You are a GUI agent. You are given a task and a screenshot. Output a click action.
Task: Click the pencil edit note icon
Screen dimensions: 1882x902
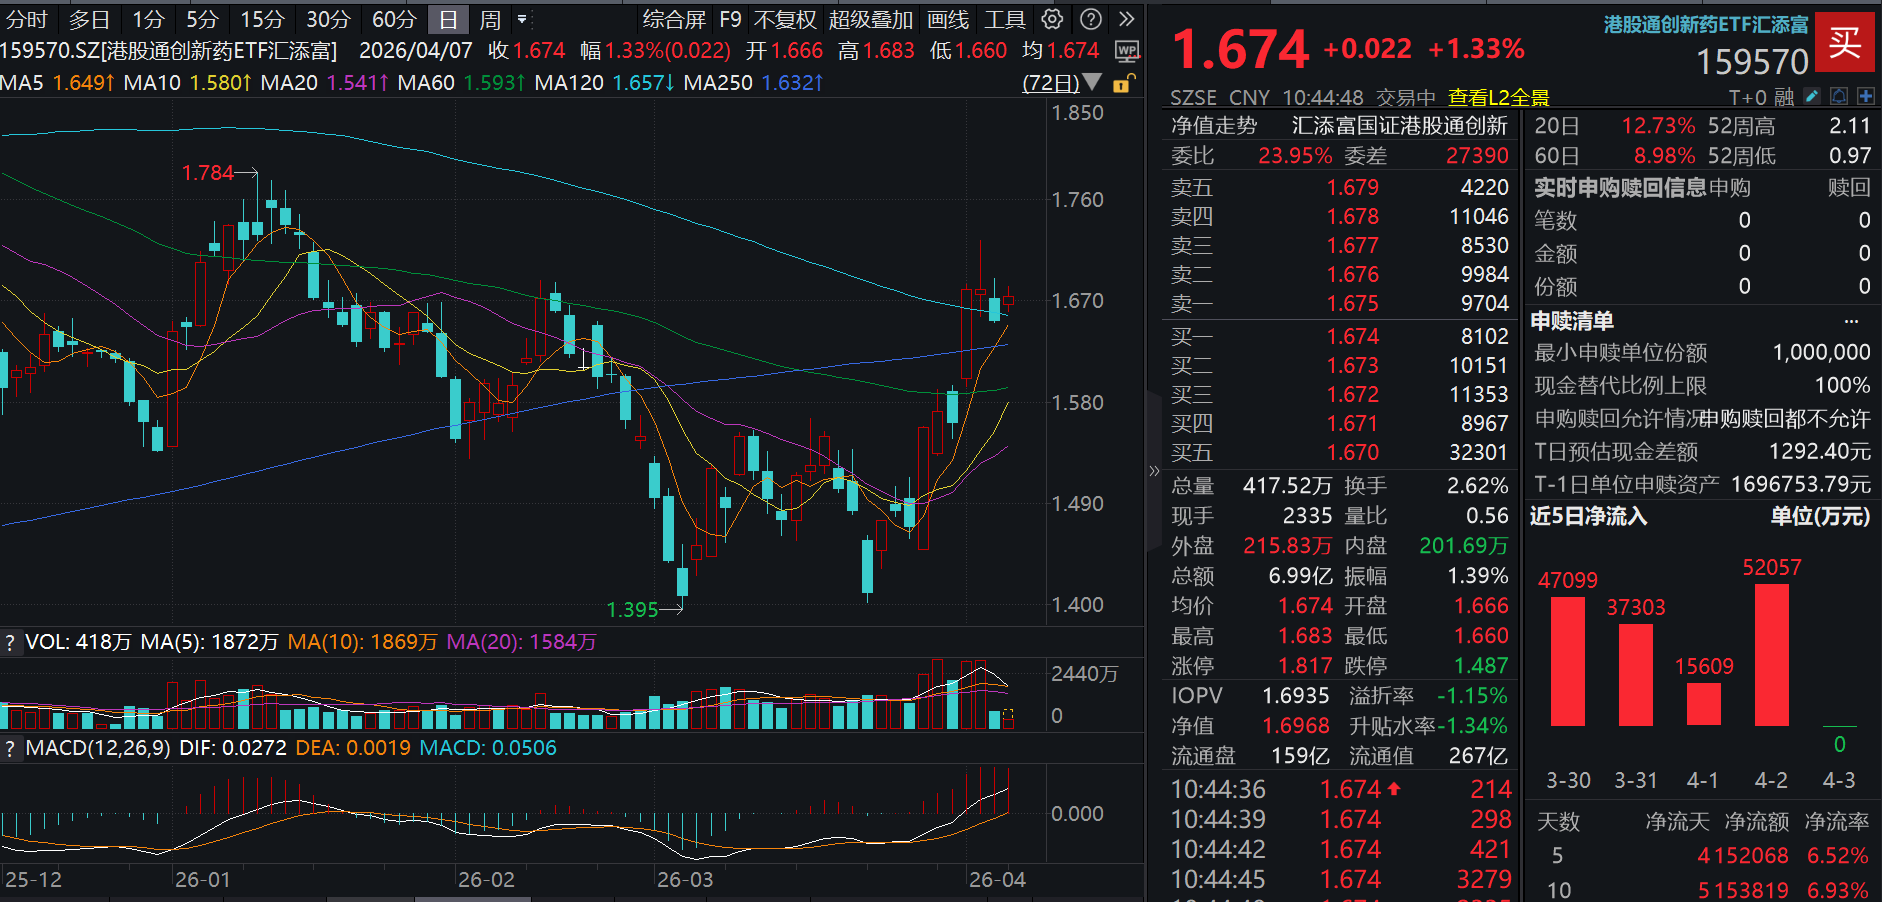(1812, 96)
